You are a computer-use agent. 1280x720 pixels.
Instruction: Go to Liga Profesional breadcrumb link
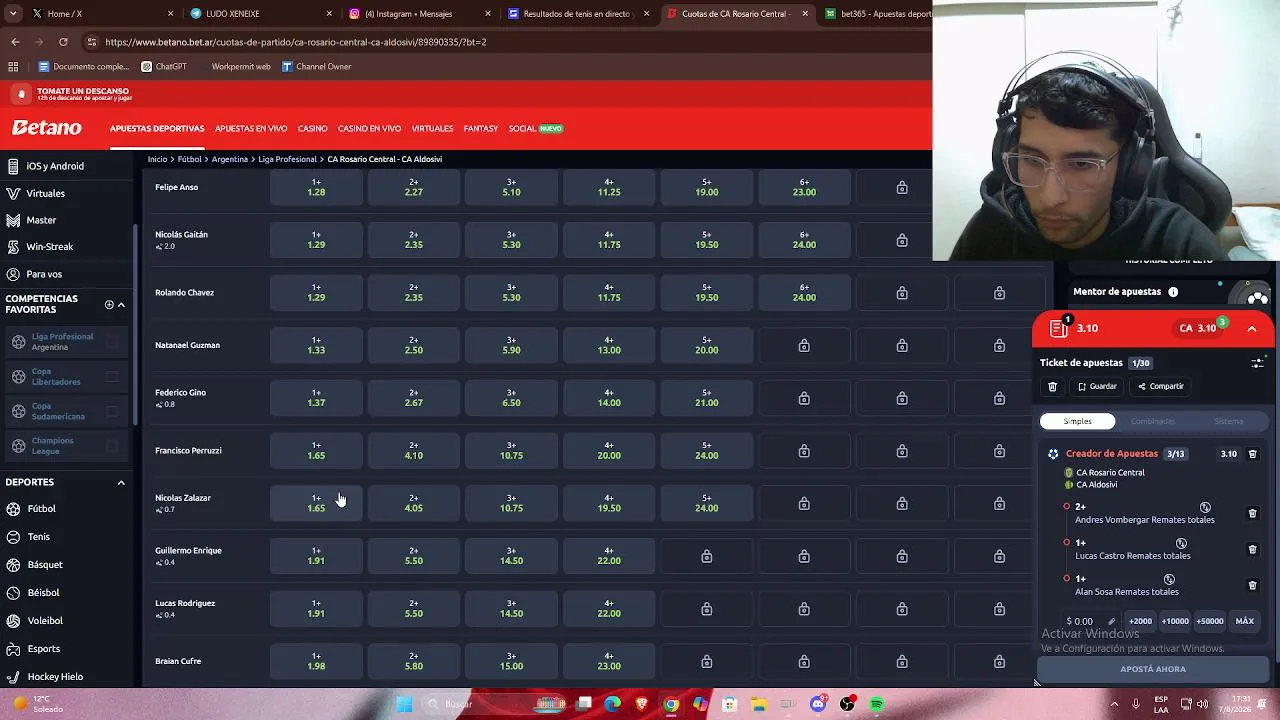287,159
